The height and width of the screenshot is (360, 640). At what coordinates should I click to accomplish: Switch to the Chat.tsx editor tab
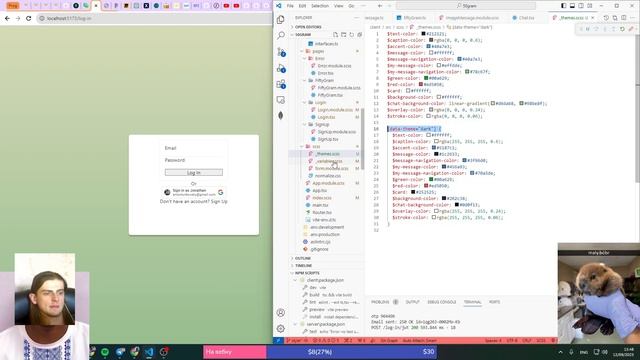tap(526, 18)
